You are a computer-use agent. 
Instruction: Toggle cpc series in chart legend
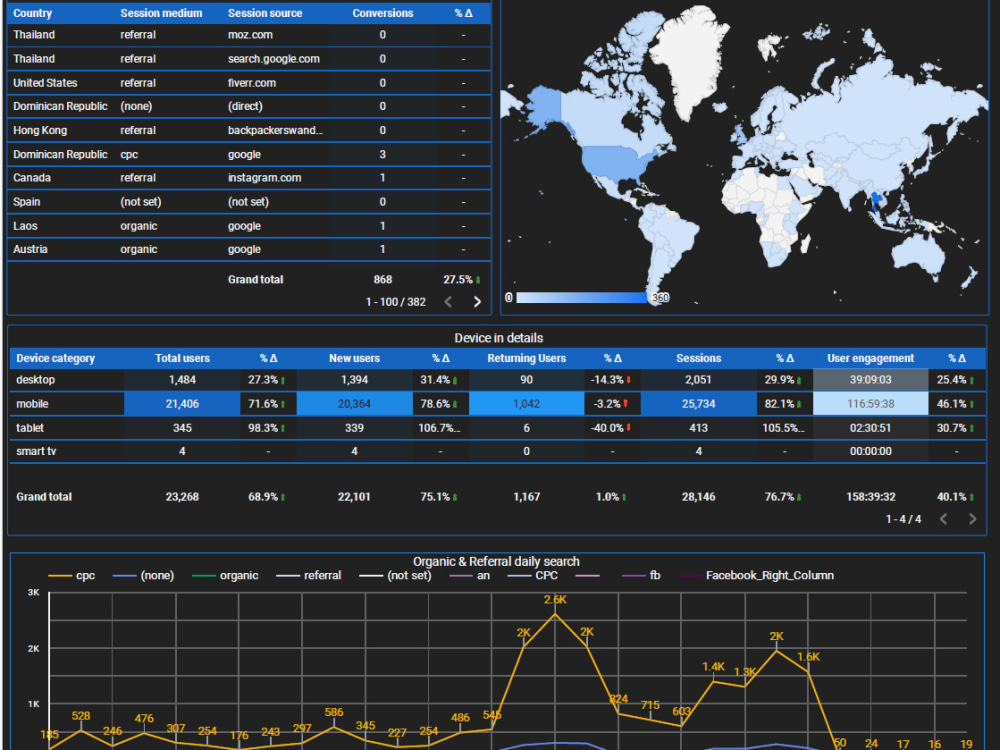click(x=71, y=576)
